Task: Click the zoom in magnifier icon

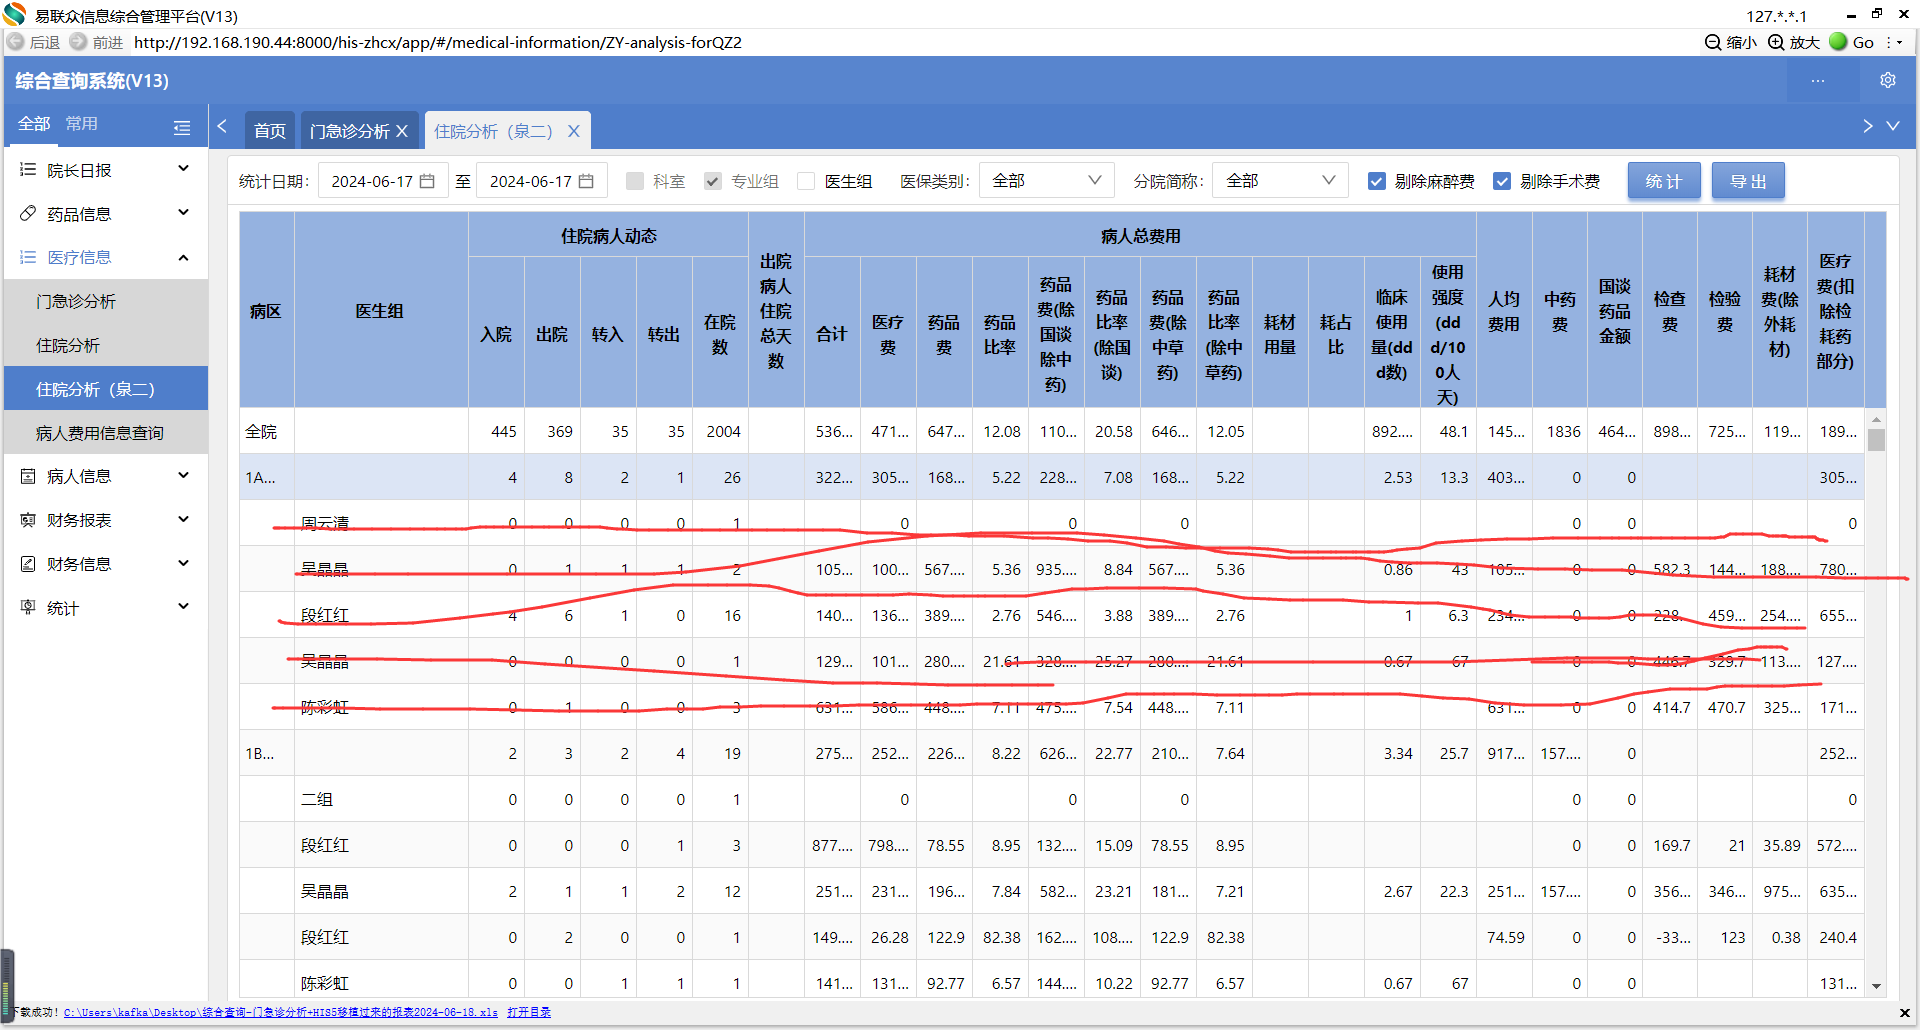Action: pyautogui.click(x=1776, y=42)
